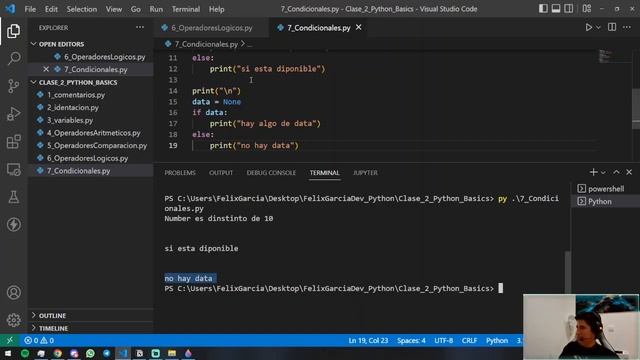This screenshot has height=360, width=640.
Task: Click the editor minimap preview
Action: click(605, 56)
